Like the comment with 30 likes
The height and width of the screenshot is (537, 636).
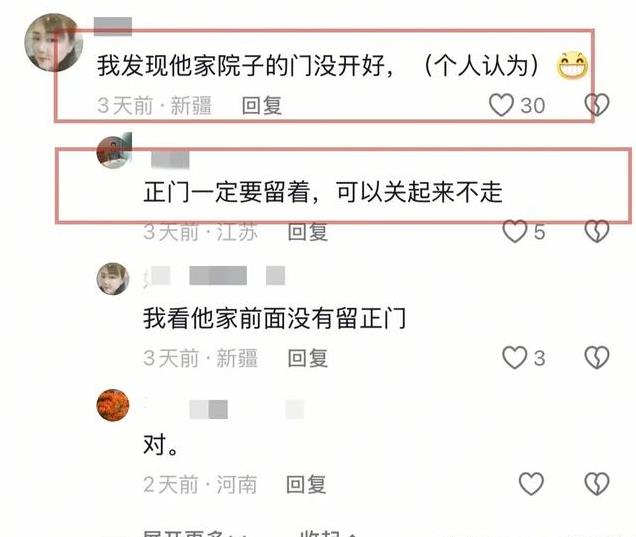(x=501, y=105)
